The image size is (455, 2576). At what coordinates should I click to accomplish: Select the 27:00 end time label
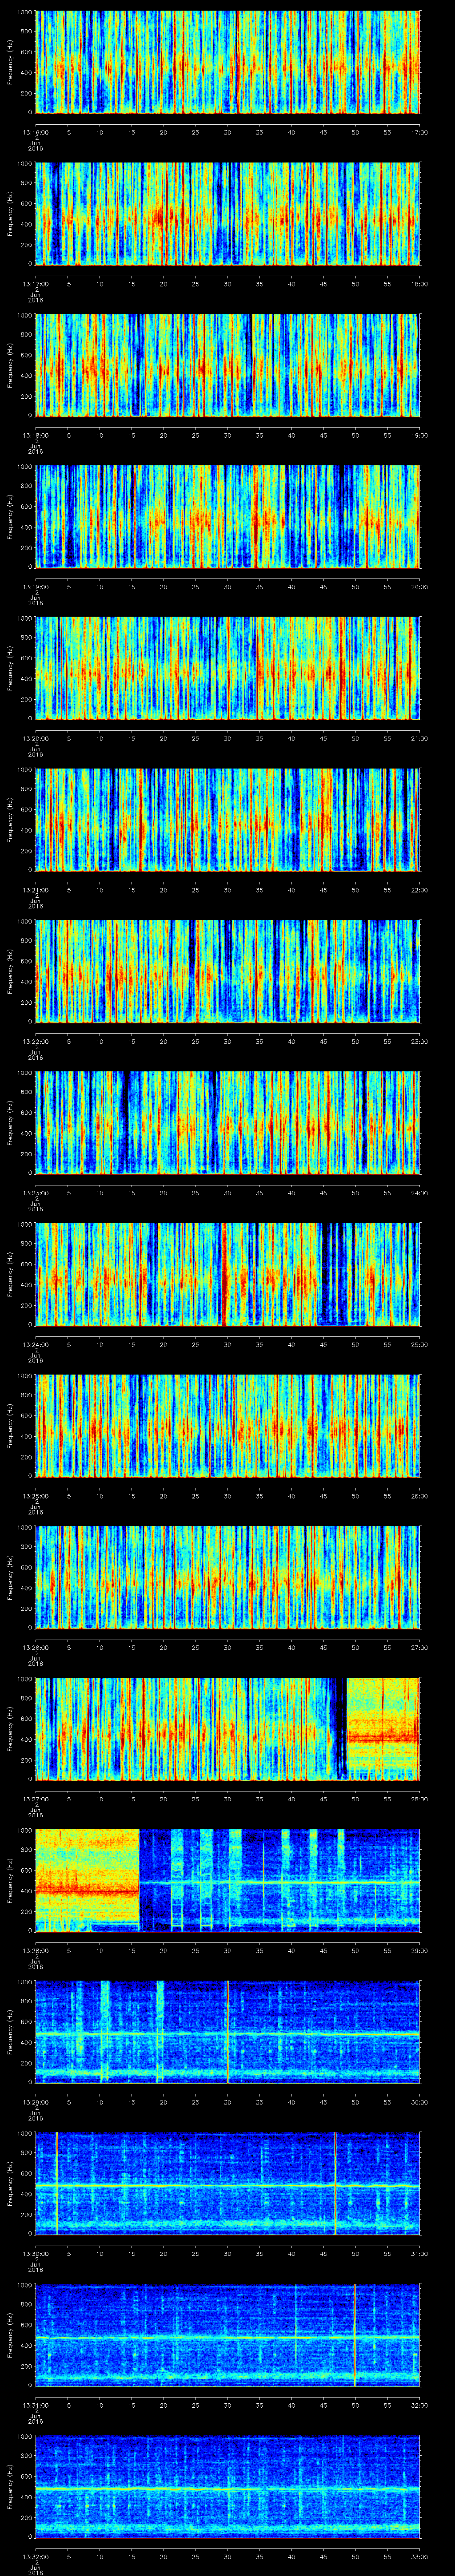pyautogui.click(x=420, y=1647)
